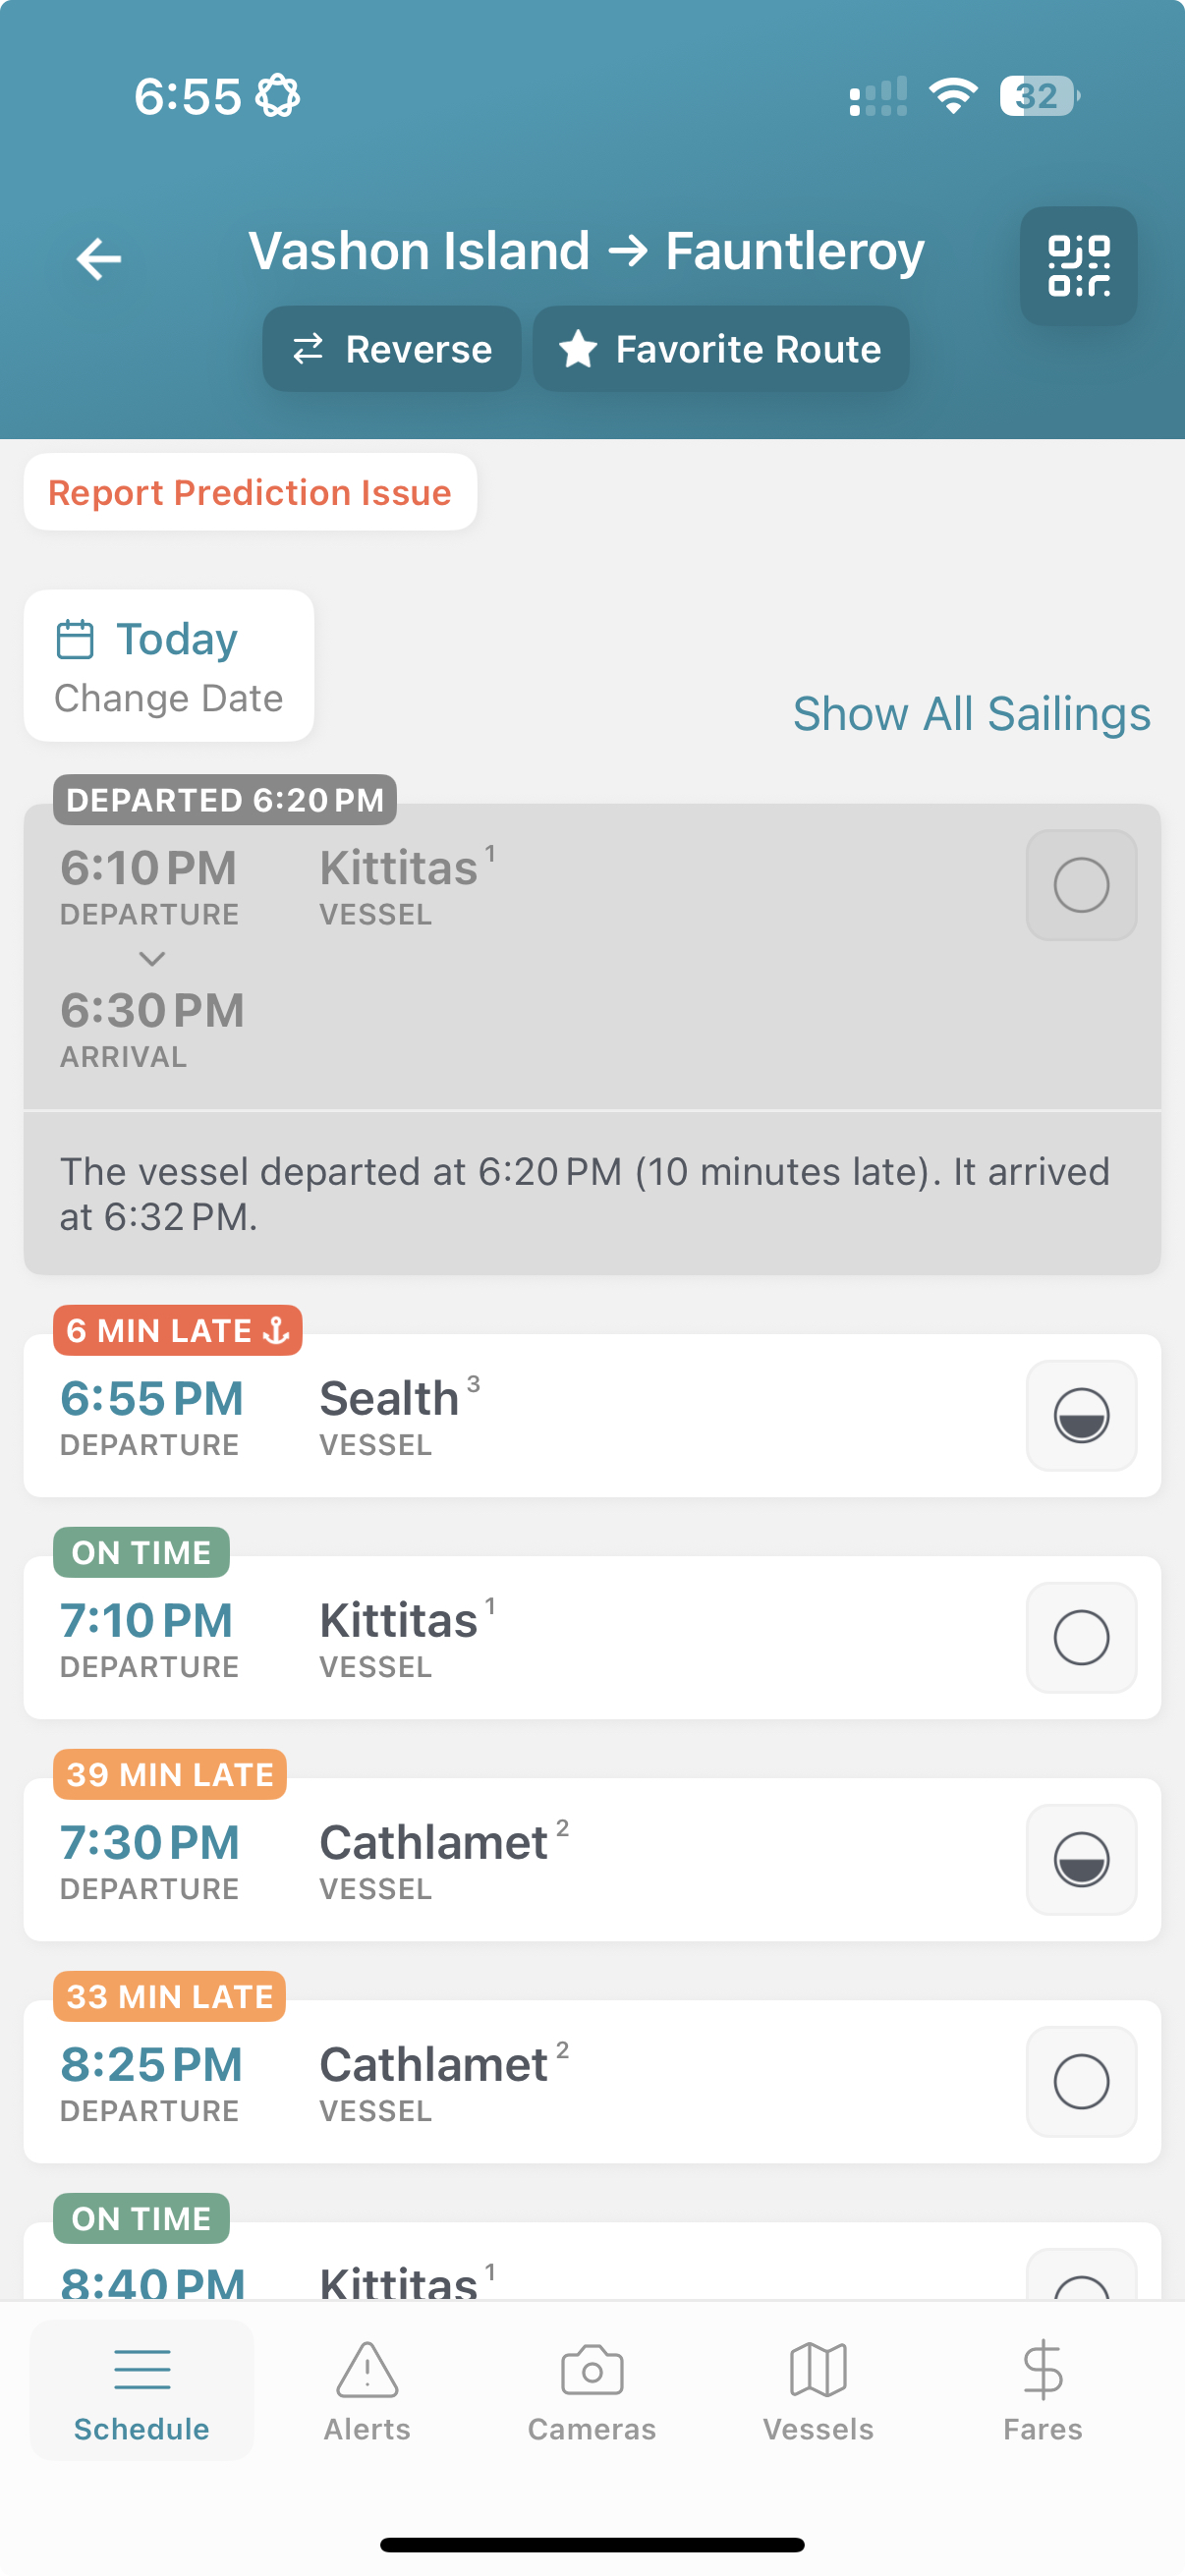Toggle the 6:55 PM Sealth capacity circle
1185x2576 pixels.
(x=1080, y=1415)
